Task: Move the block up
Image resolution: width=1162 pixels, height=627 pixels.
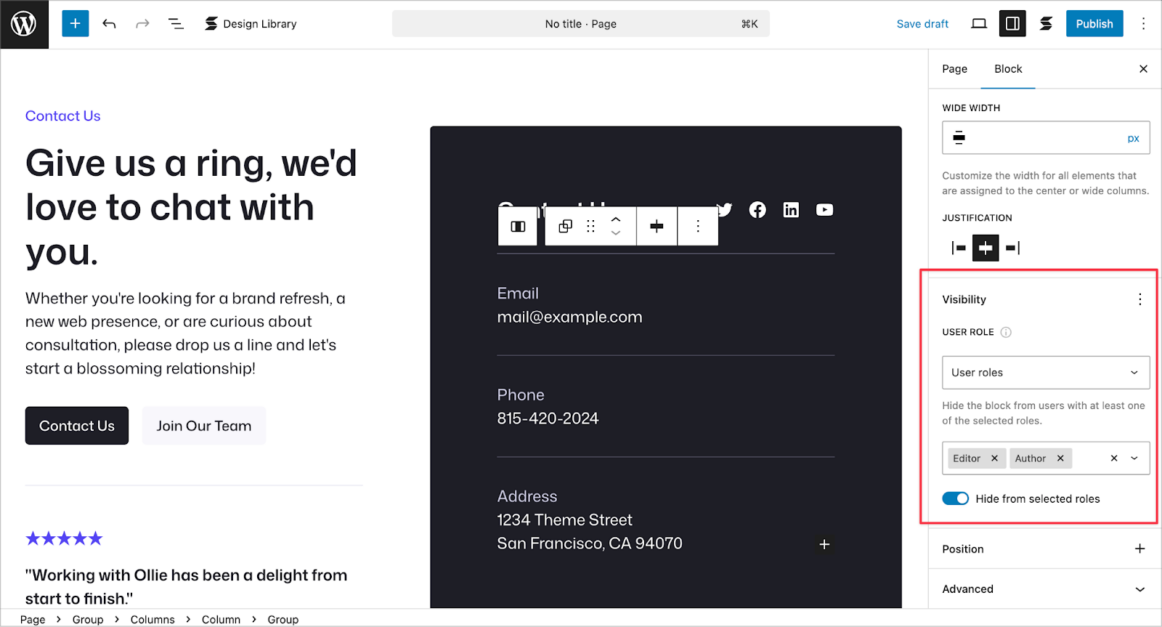Action: [615, 219]
